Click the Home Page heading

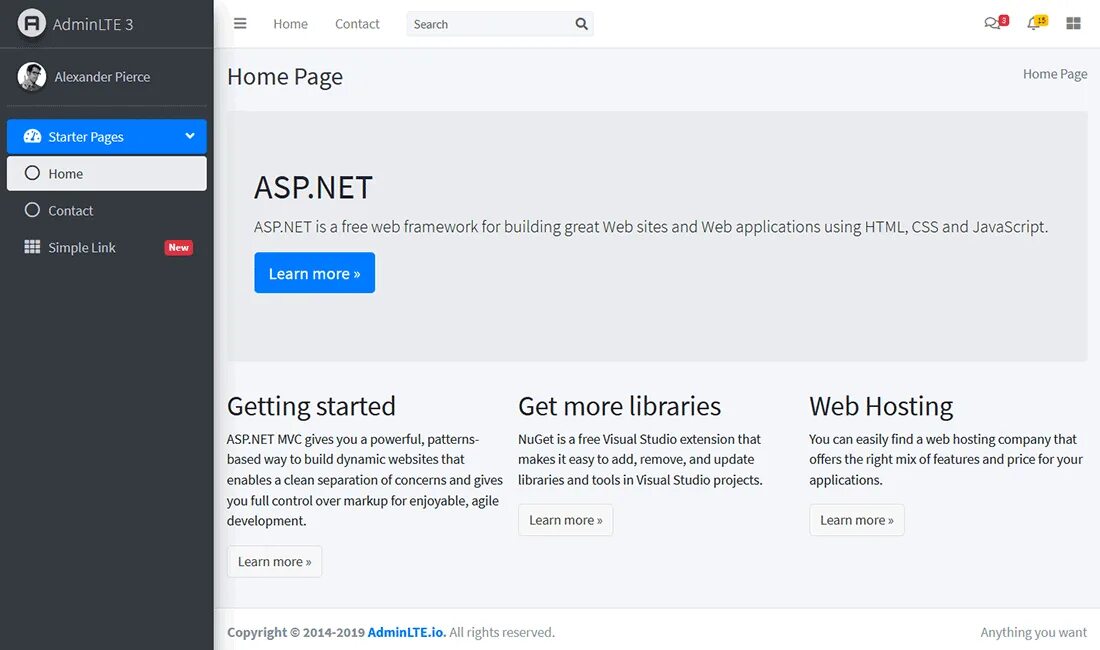click(x=285, y=76)
